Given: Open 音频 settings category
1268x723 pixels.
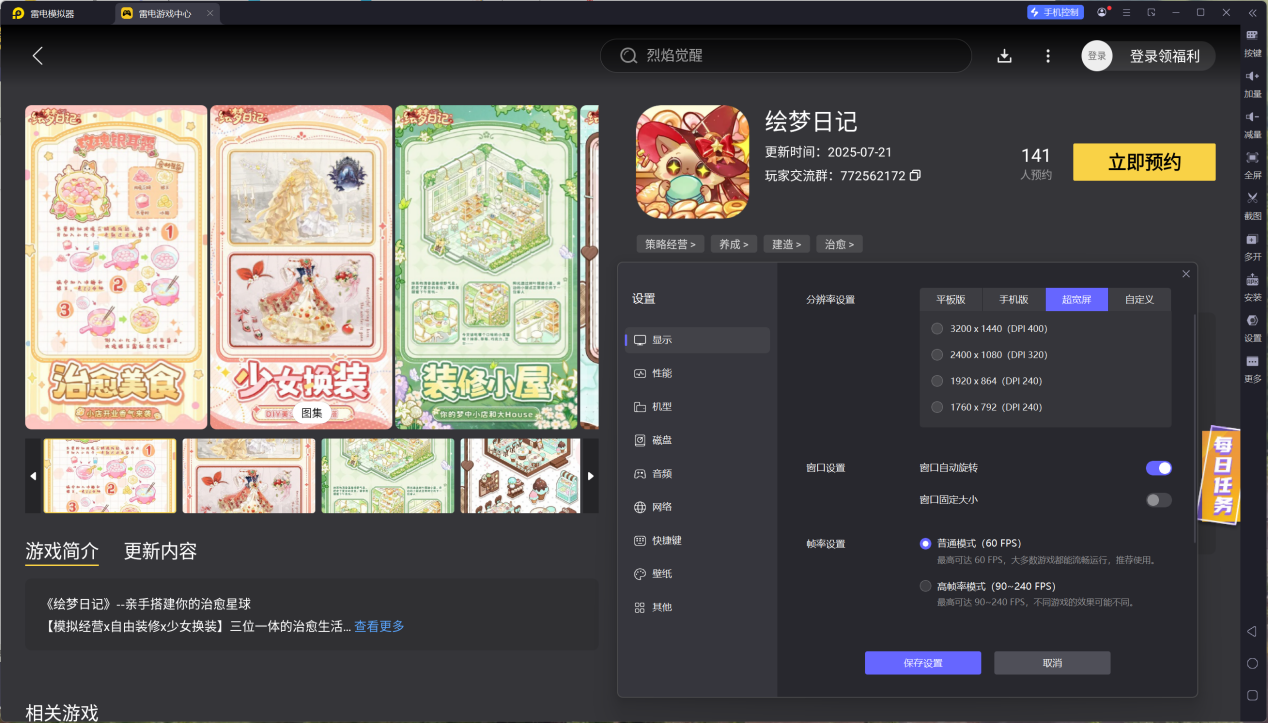Looking at the screenshot, I should pyautogui.click(x=698, y=474).
